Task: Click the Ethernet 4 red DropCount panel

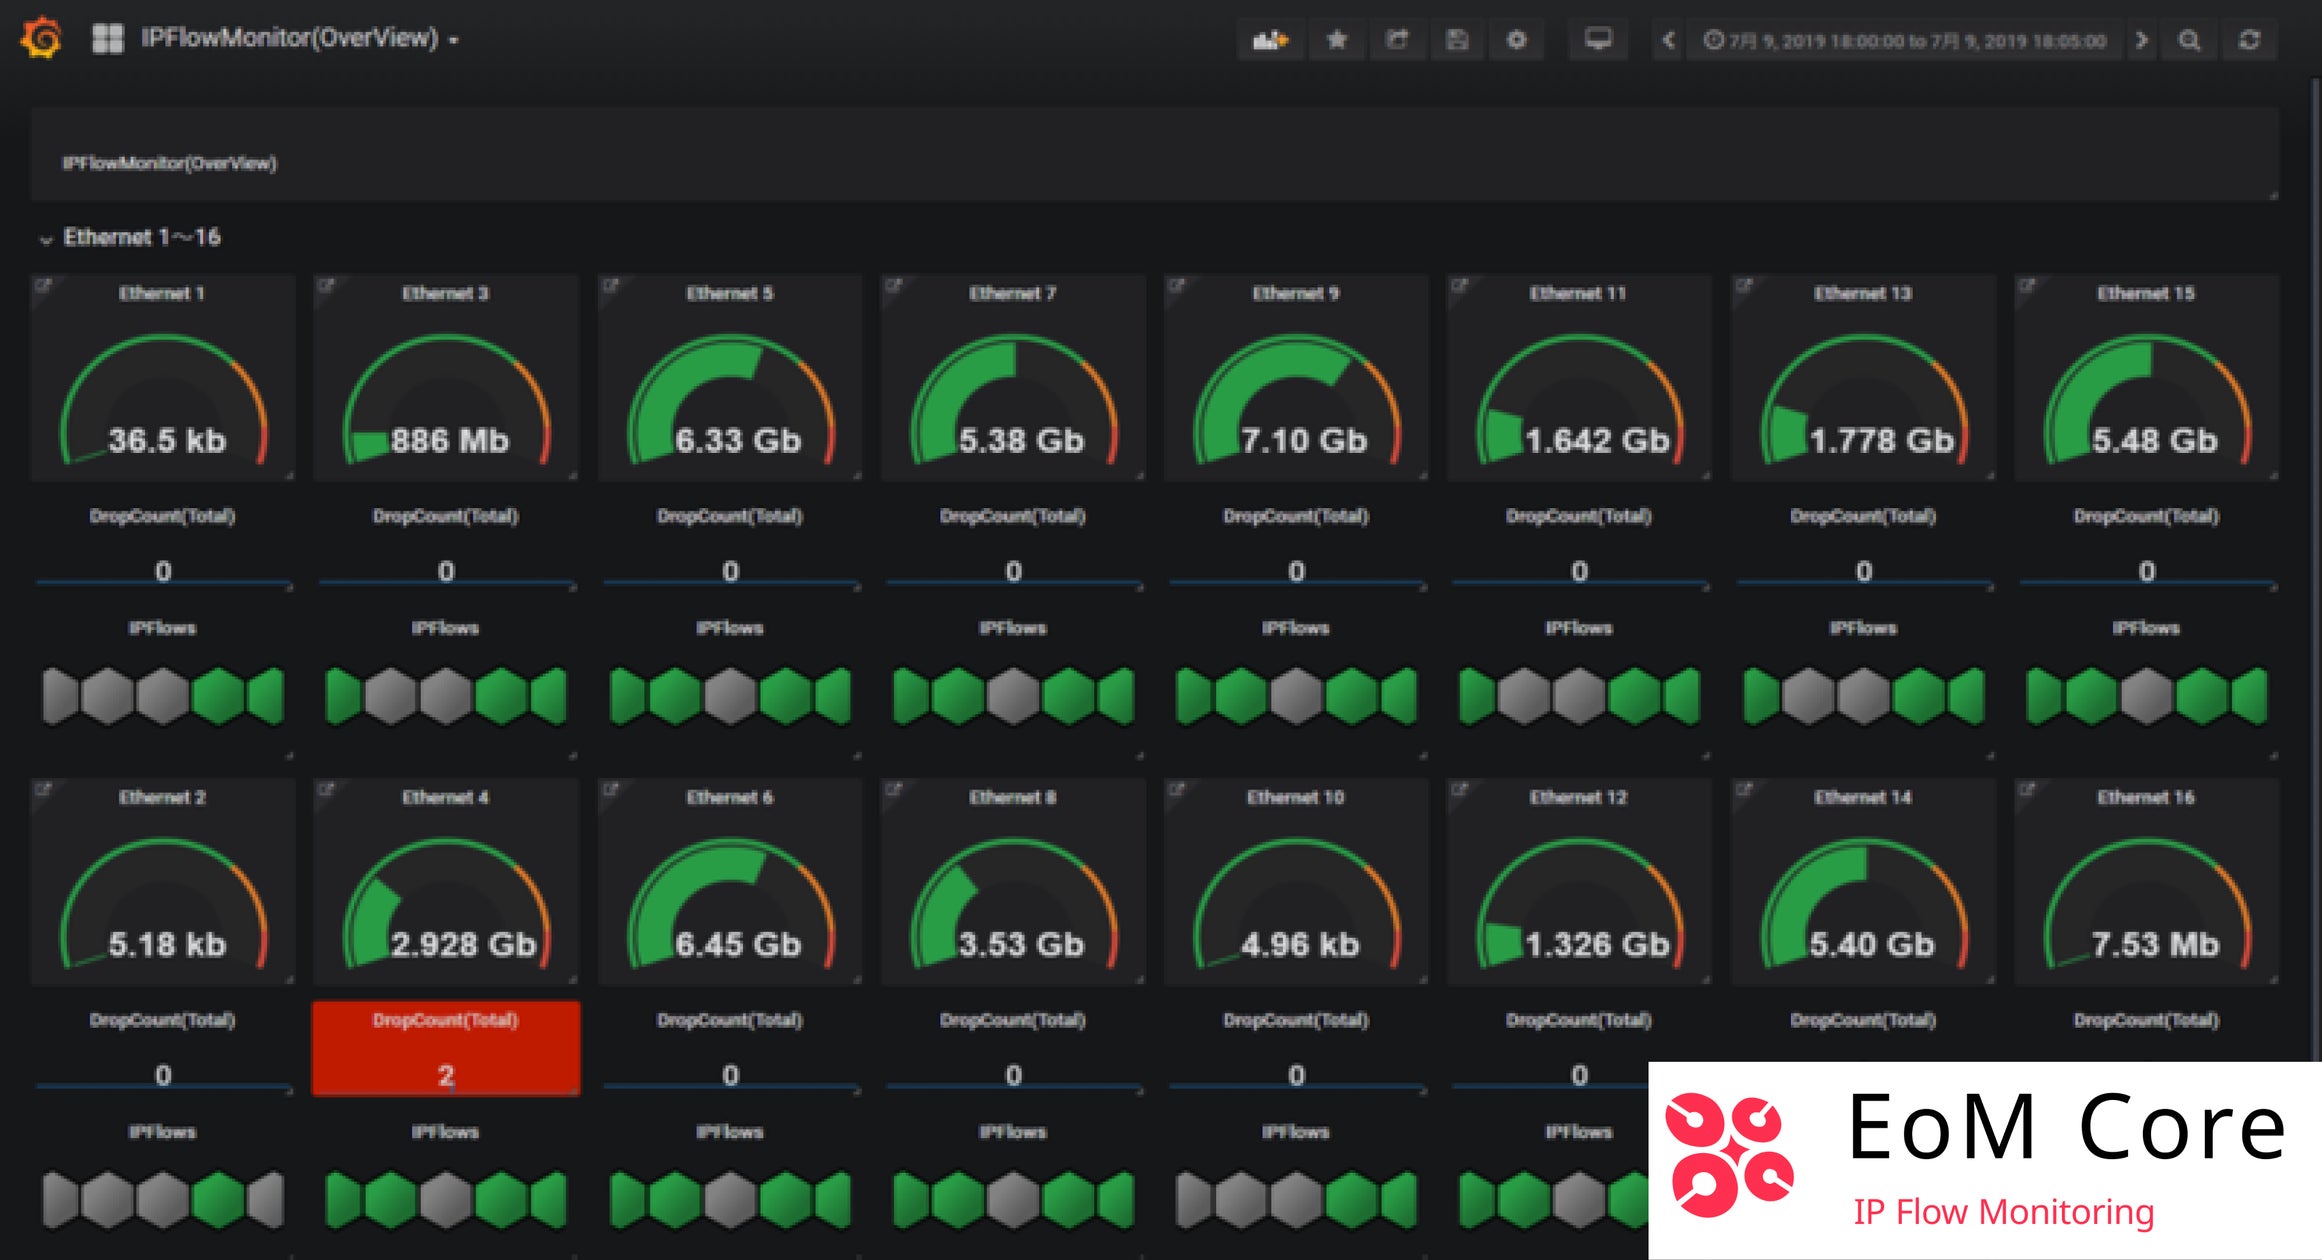Action: point(446,1048)
